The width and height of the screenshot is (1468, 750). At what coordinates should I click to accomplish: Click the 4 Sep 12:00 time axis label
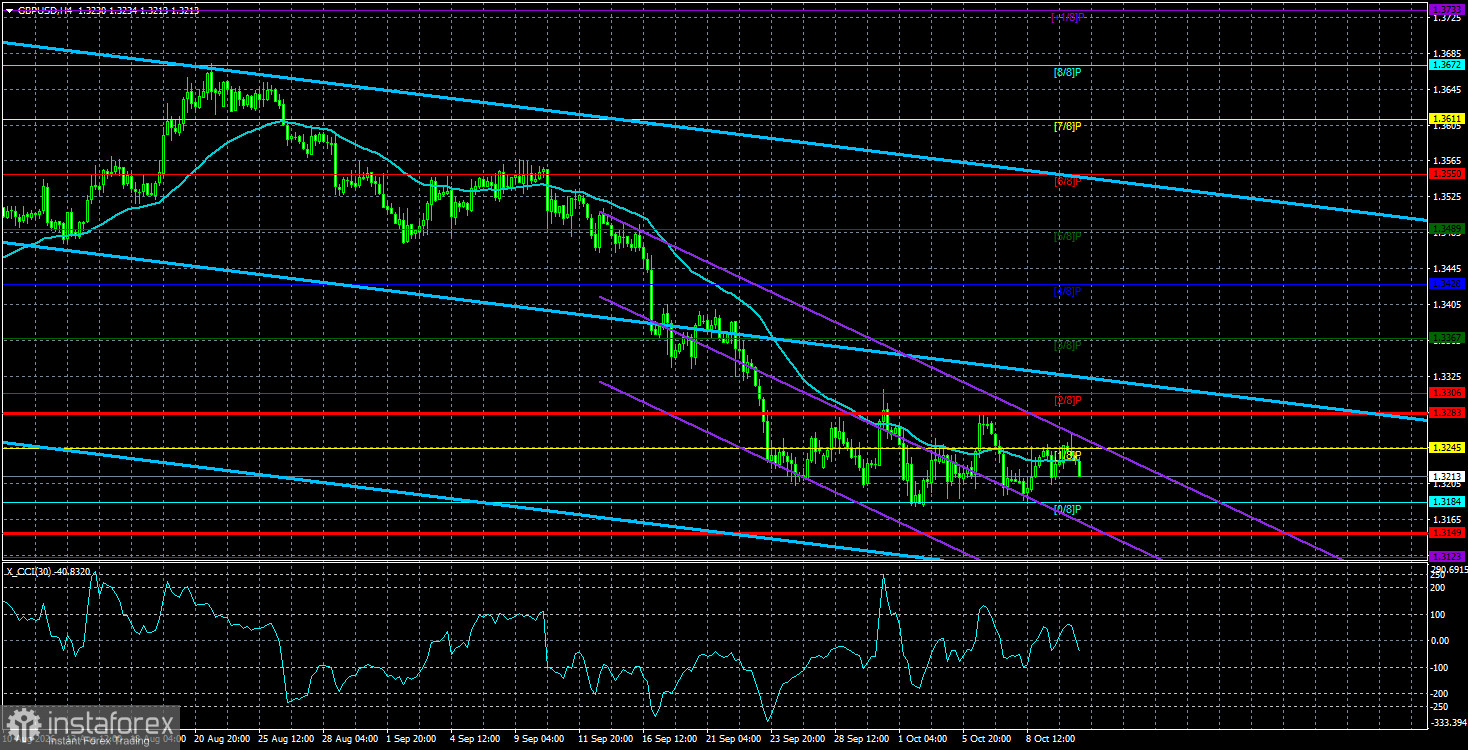coord(473,739)
